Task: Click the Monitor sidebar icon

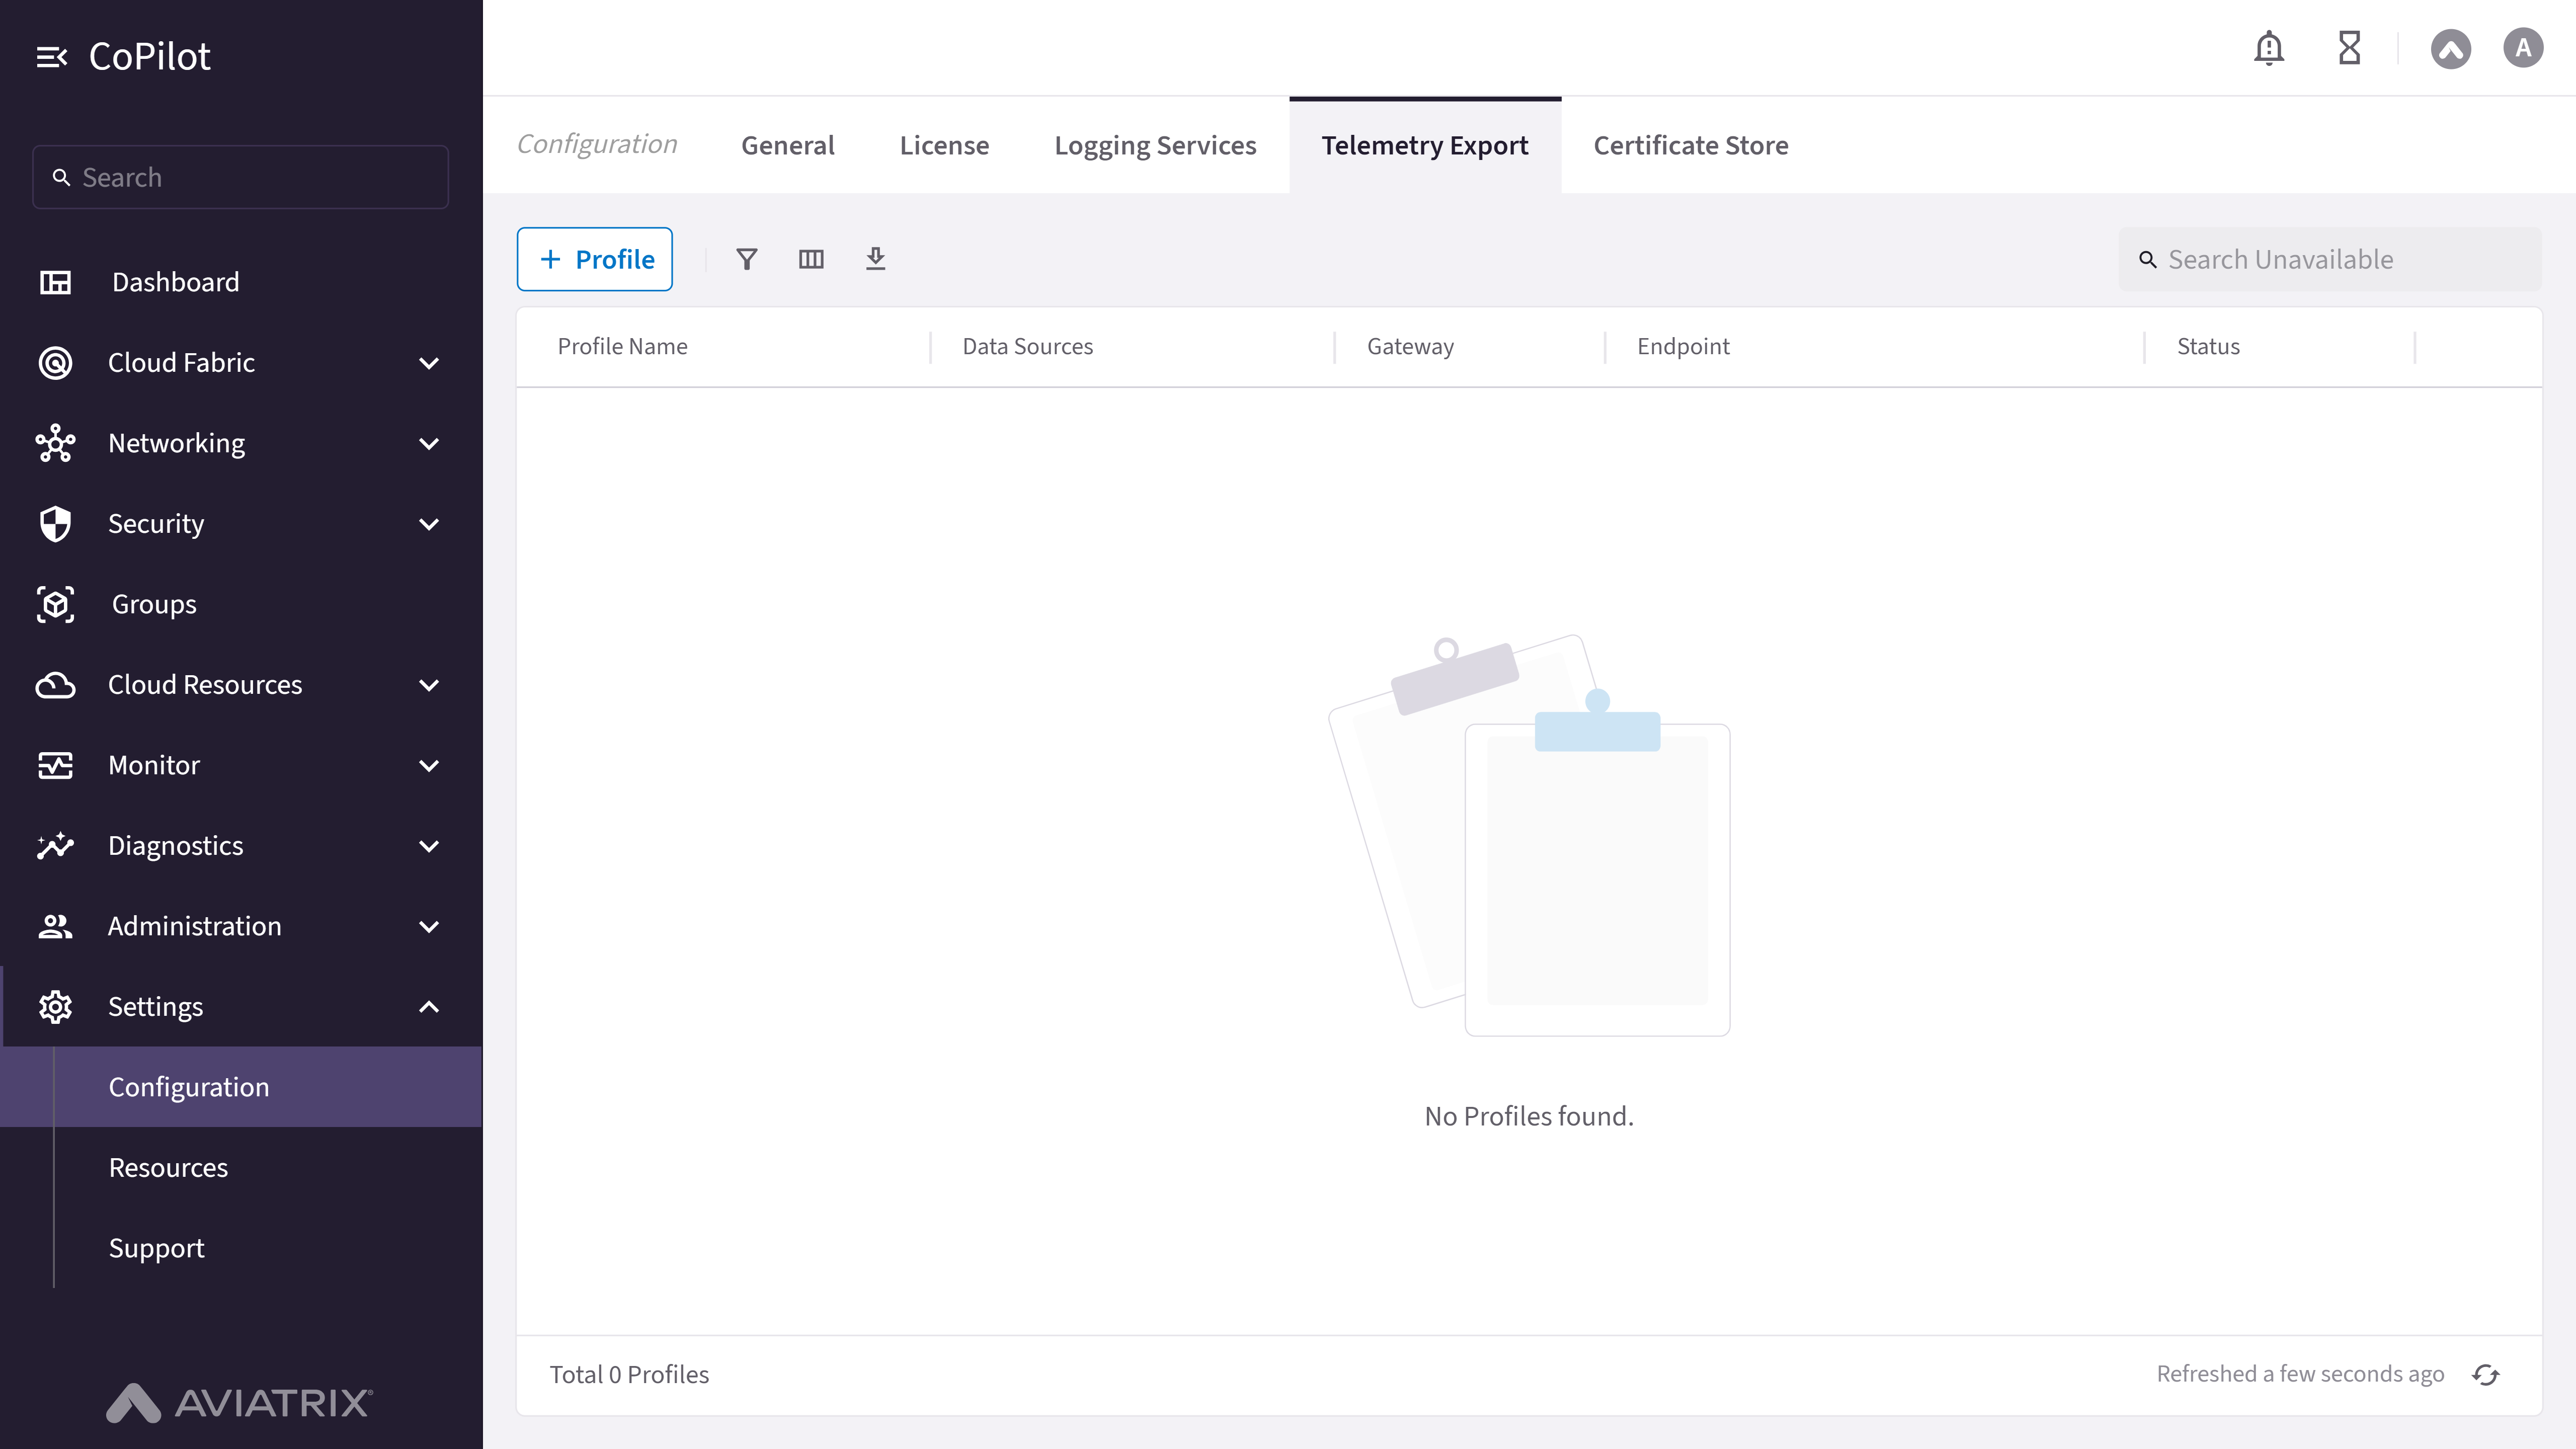Action: [x=55, y=765]
